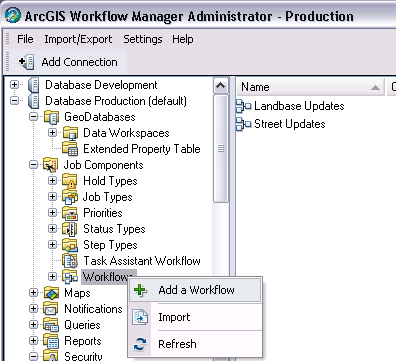Choose Add a Workflow from context menu
This screenshot has width=396, height=361.
pyautogui.click(x=195, y=290)
